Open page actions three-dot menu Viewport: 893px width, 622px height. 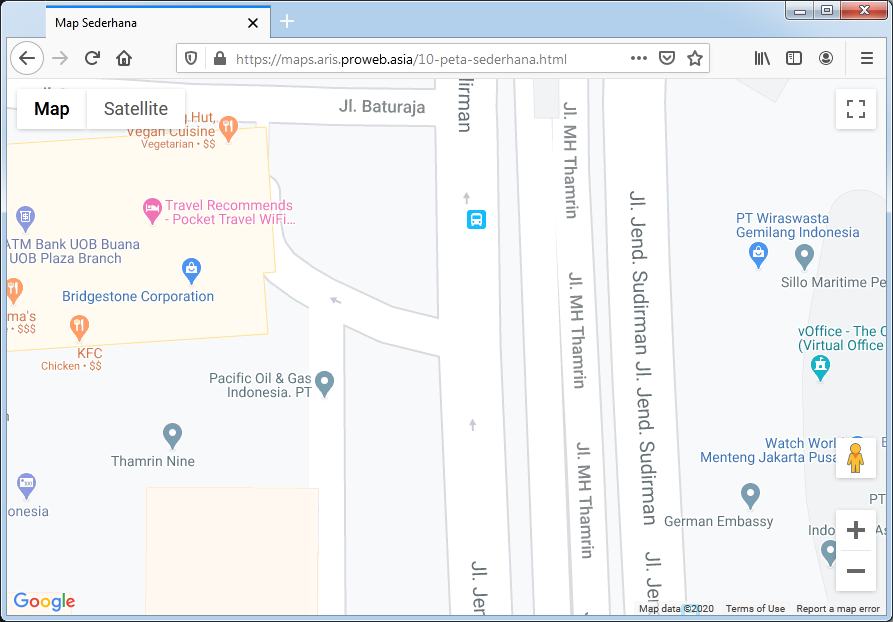(x=639, y=58)
